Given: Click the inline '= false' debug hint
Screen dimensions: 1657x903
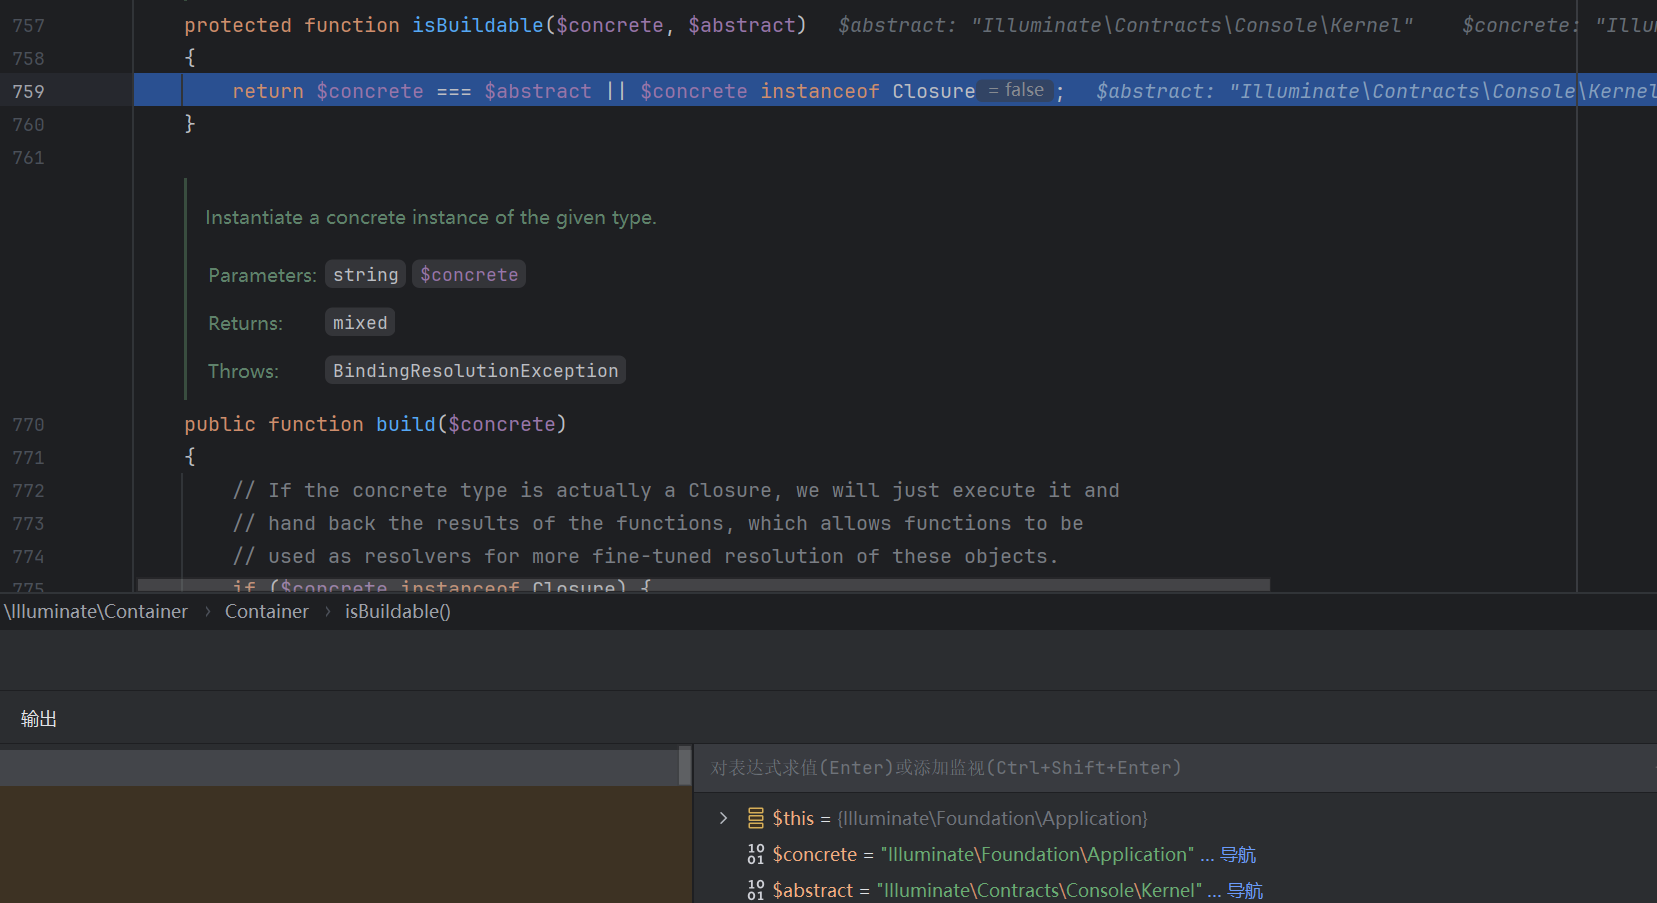Looking at the screenshot, I should point(1016,91).
